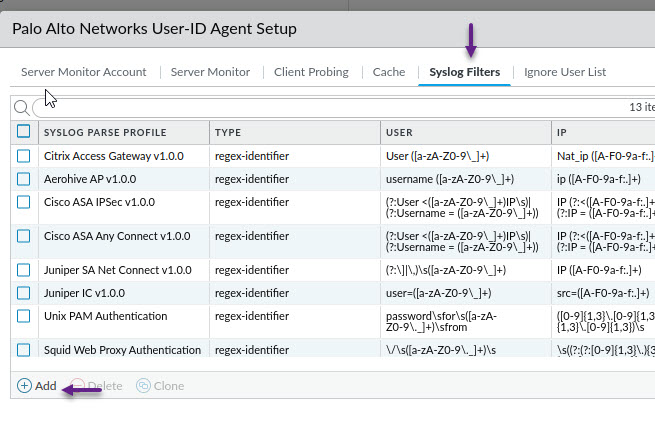Click the Citrix user regex cell
655x423 pixels.
437,156
